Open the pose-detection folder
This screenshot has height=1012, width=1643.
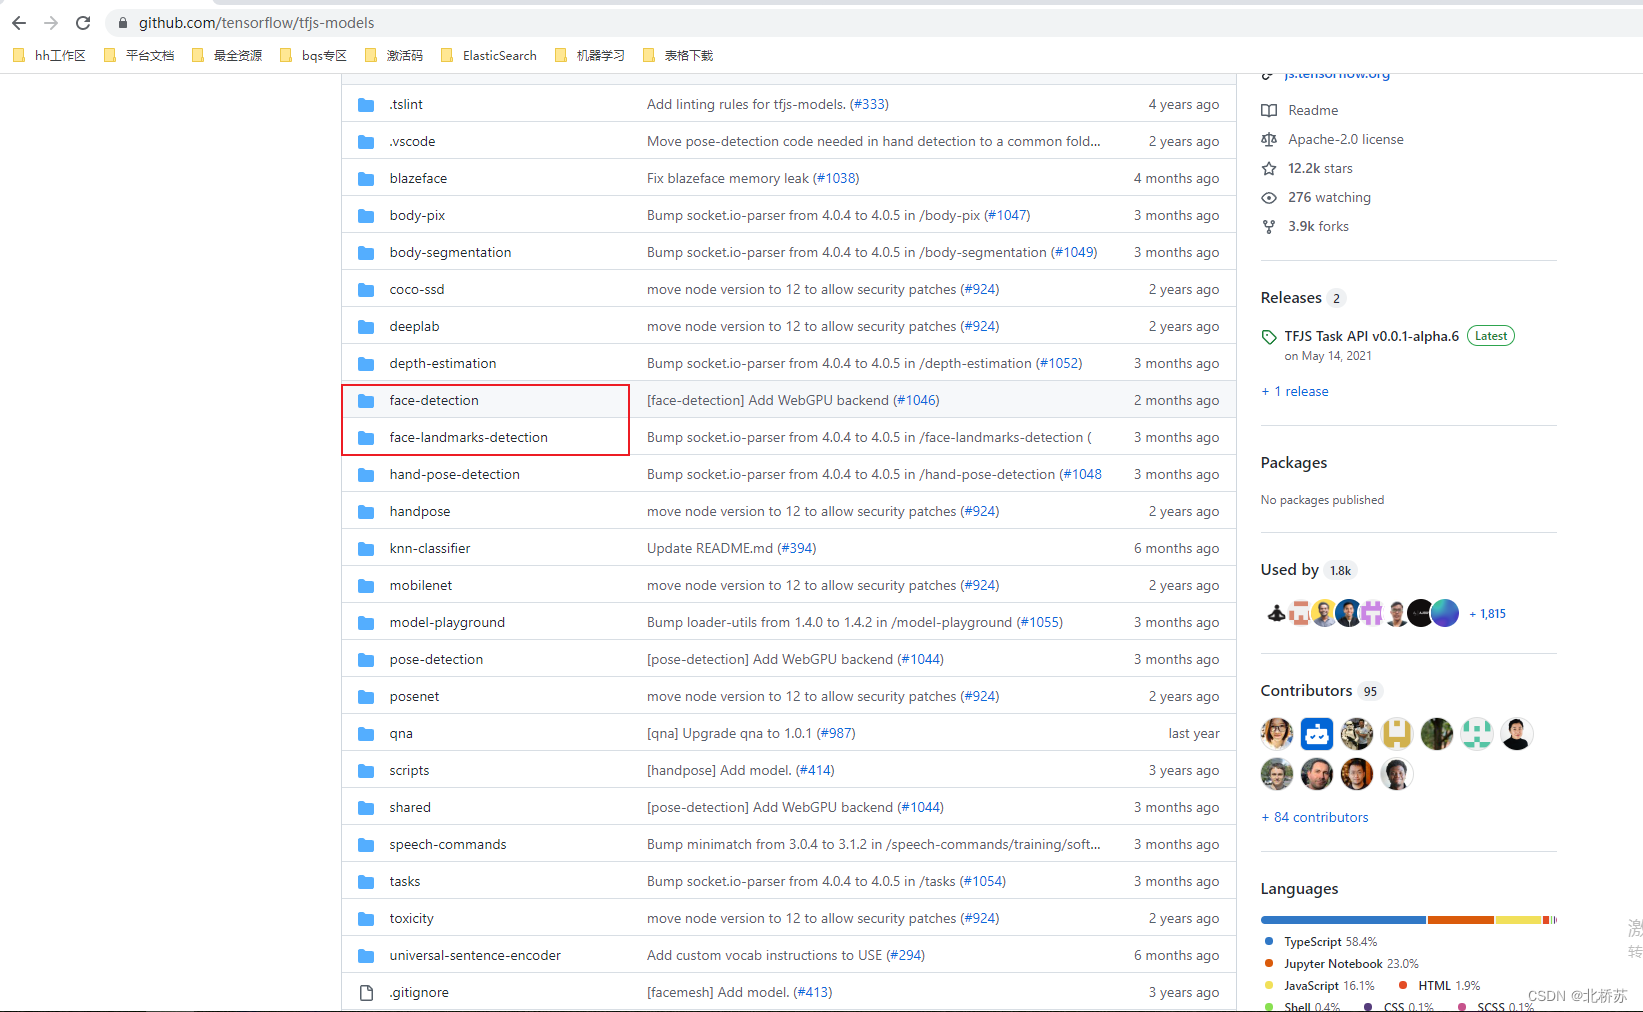pos(436,659)
